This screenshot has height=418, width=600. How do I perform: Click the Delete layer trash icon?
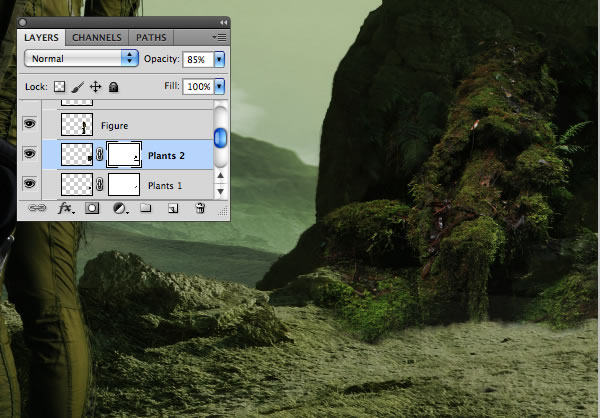pos(200,208)
